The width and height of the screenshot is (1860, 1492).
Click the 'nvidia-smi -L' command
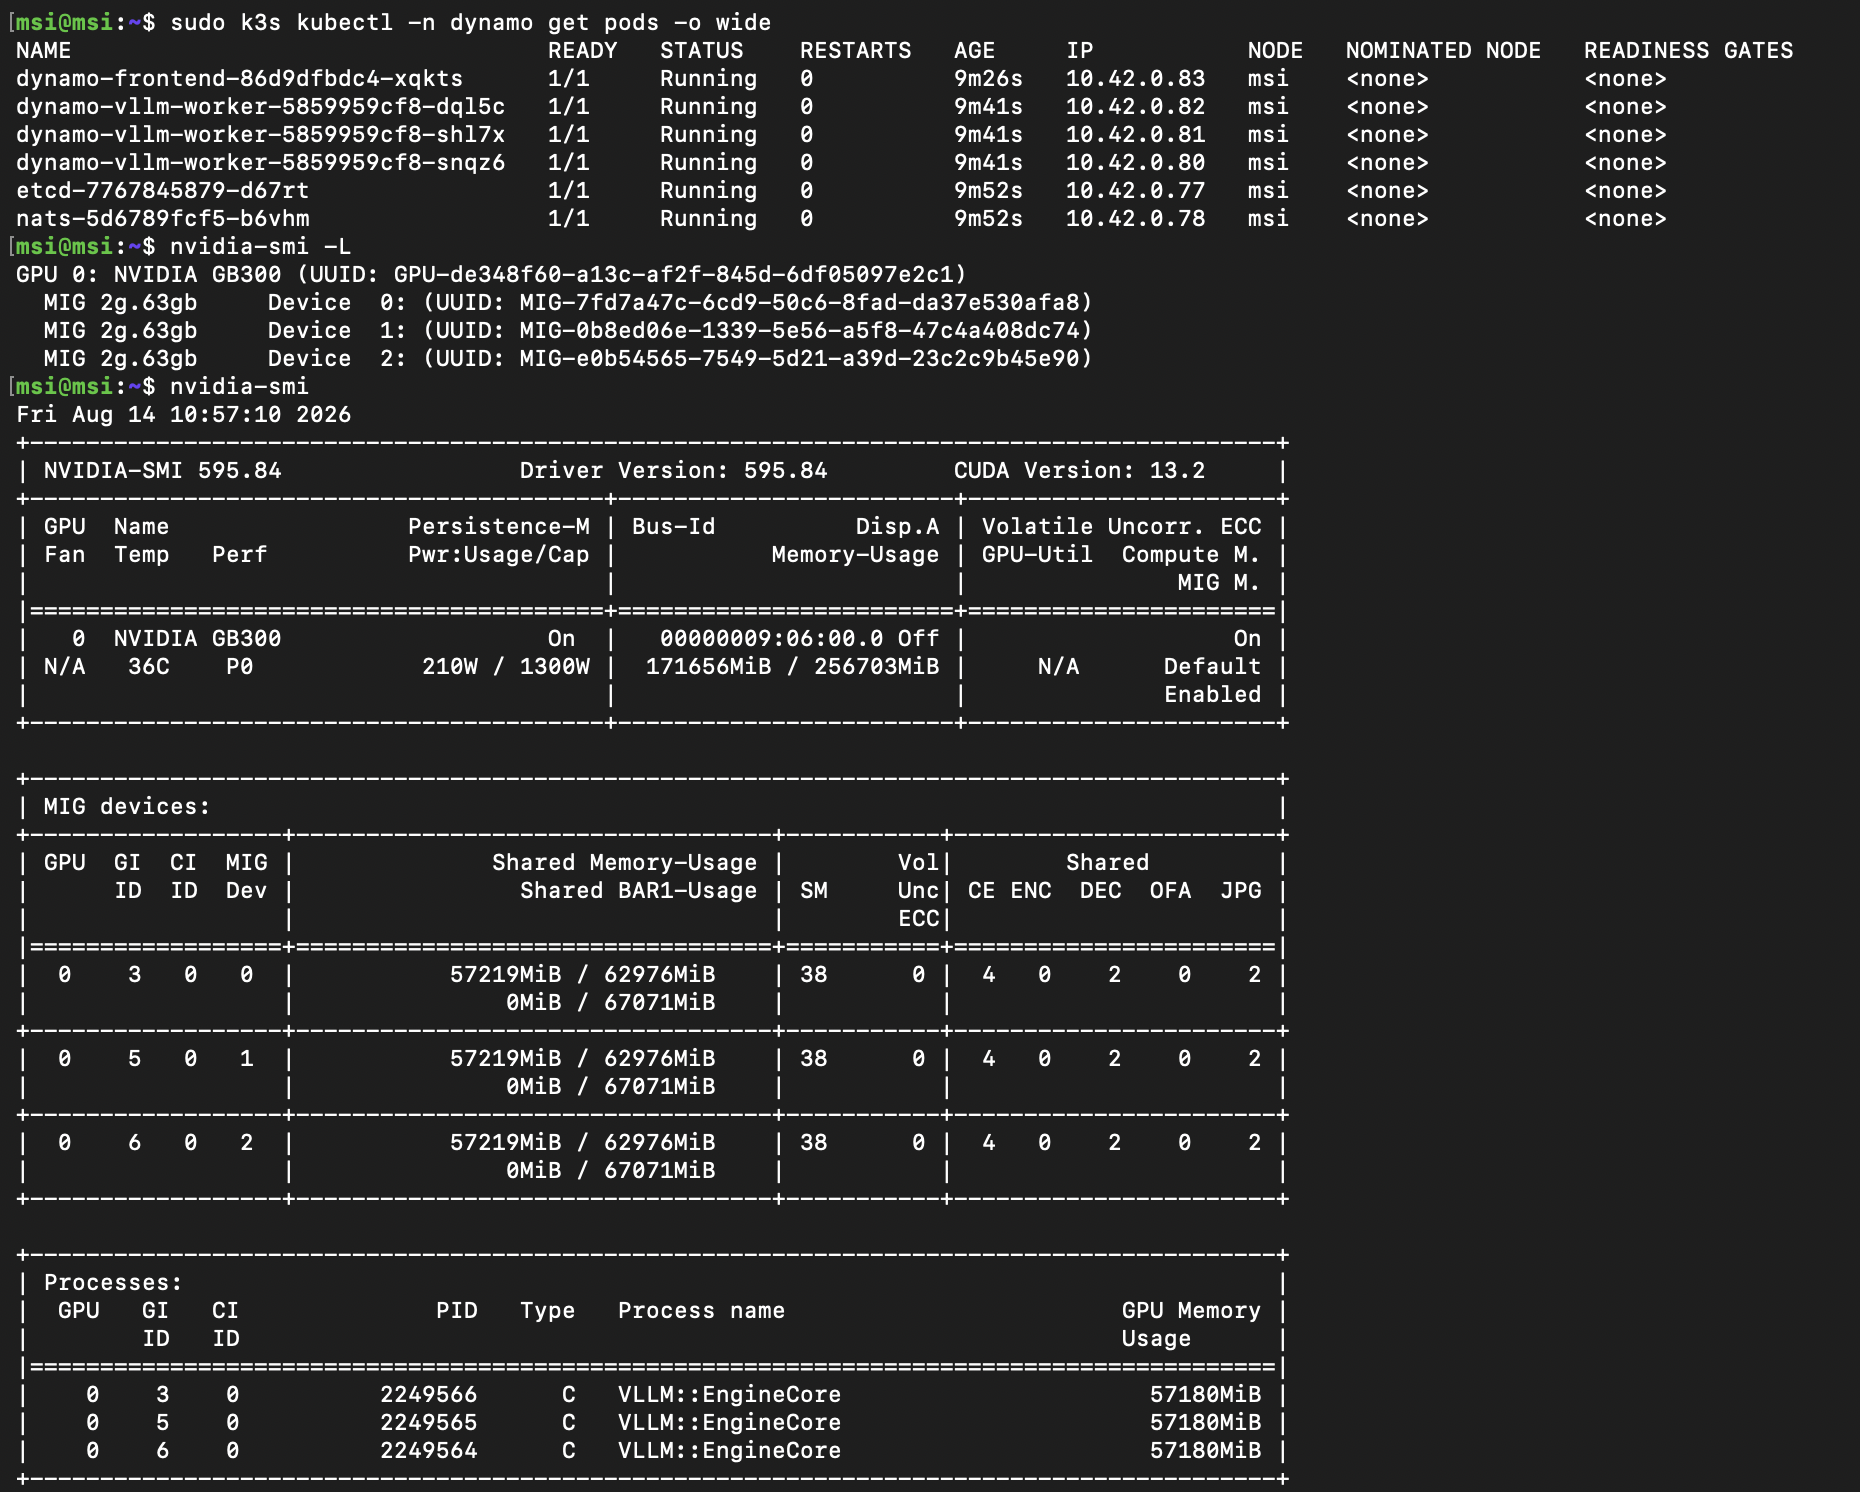pyautogui.click(x=261, y=246)
